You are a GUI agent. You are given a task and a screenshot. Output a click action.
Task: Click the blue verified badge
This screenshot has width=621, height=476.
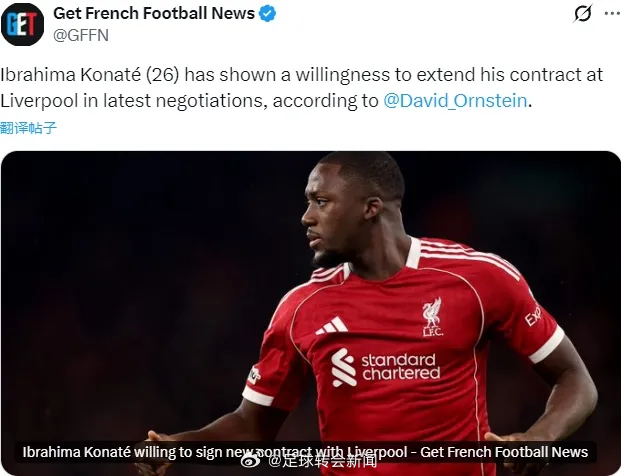267,14
